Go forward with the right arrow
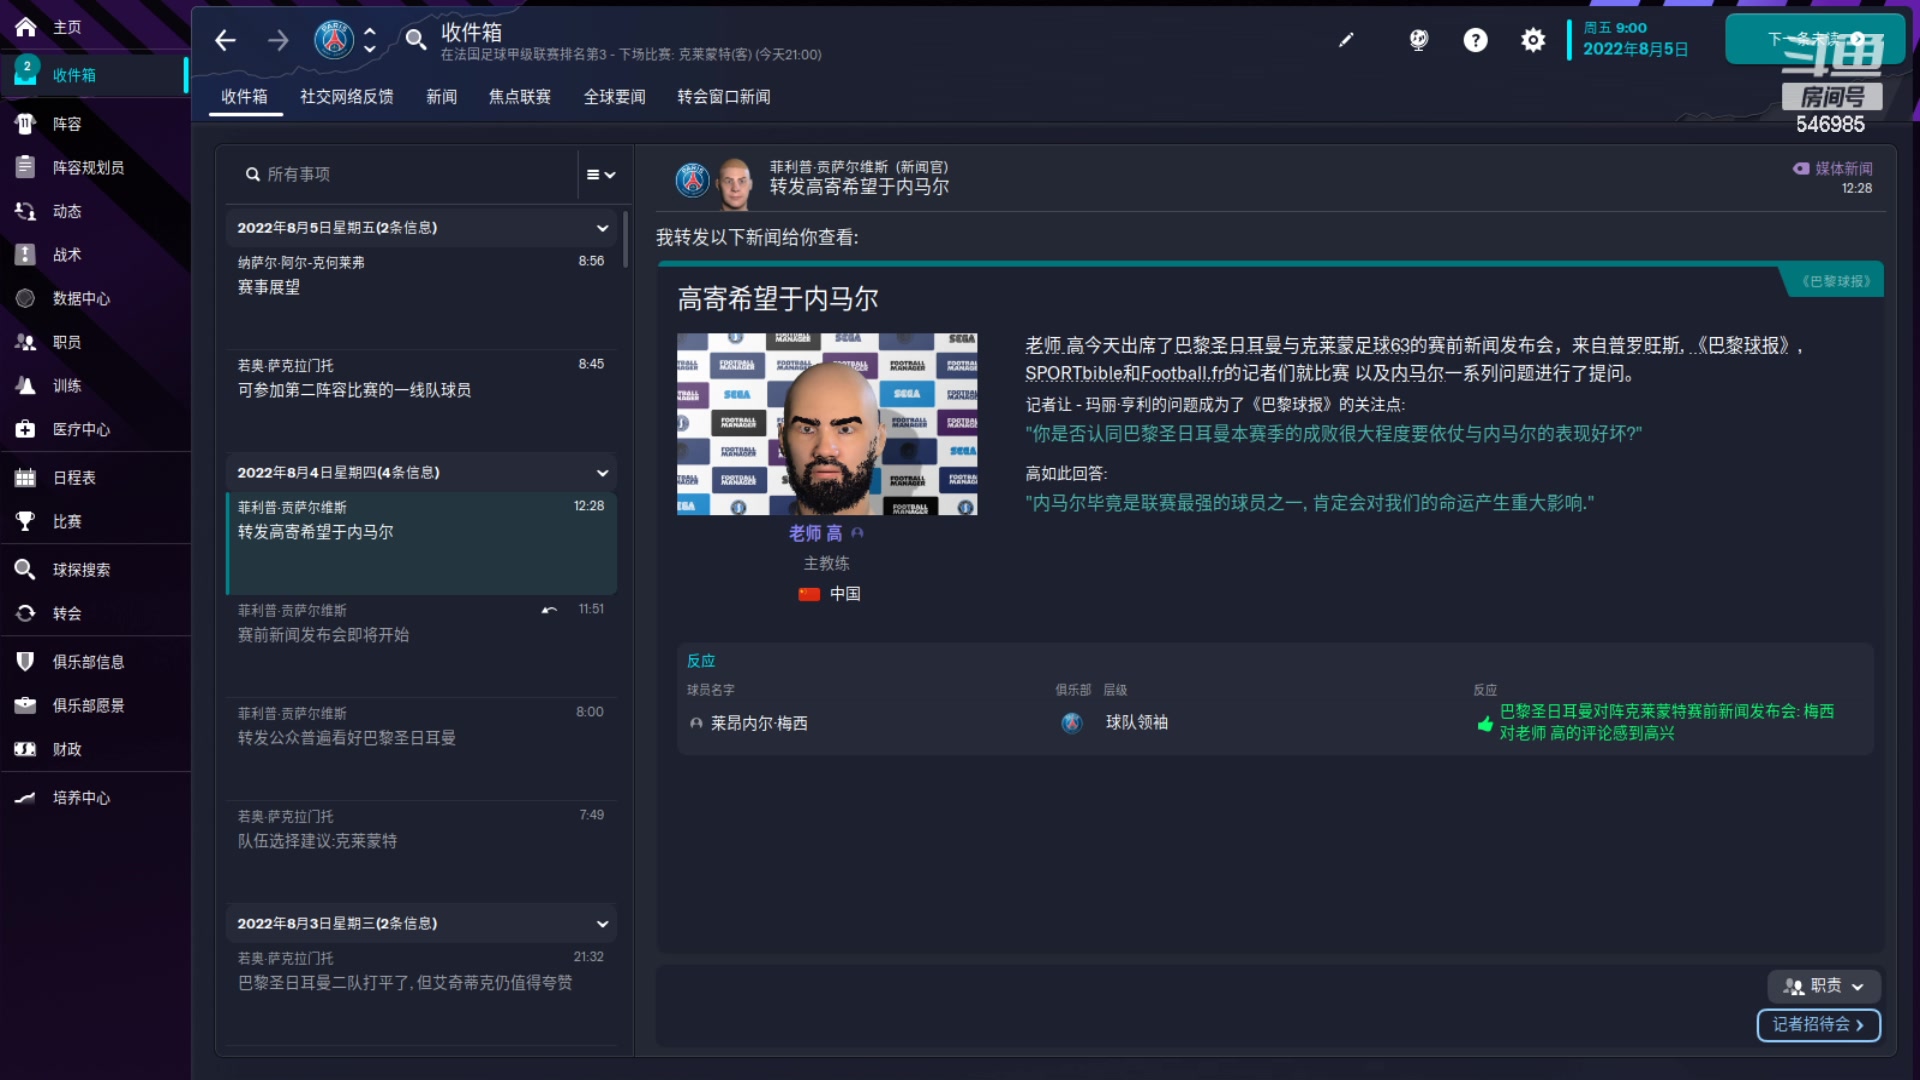 point(279,40)
